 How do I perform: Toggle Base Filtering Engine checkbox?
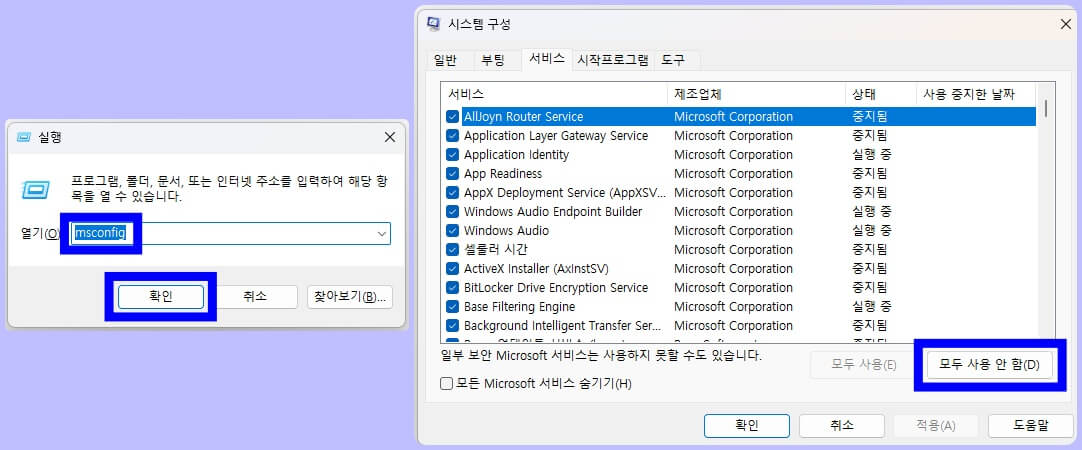click(453, 306)
